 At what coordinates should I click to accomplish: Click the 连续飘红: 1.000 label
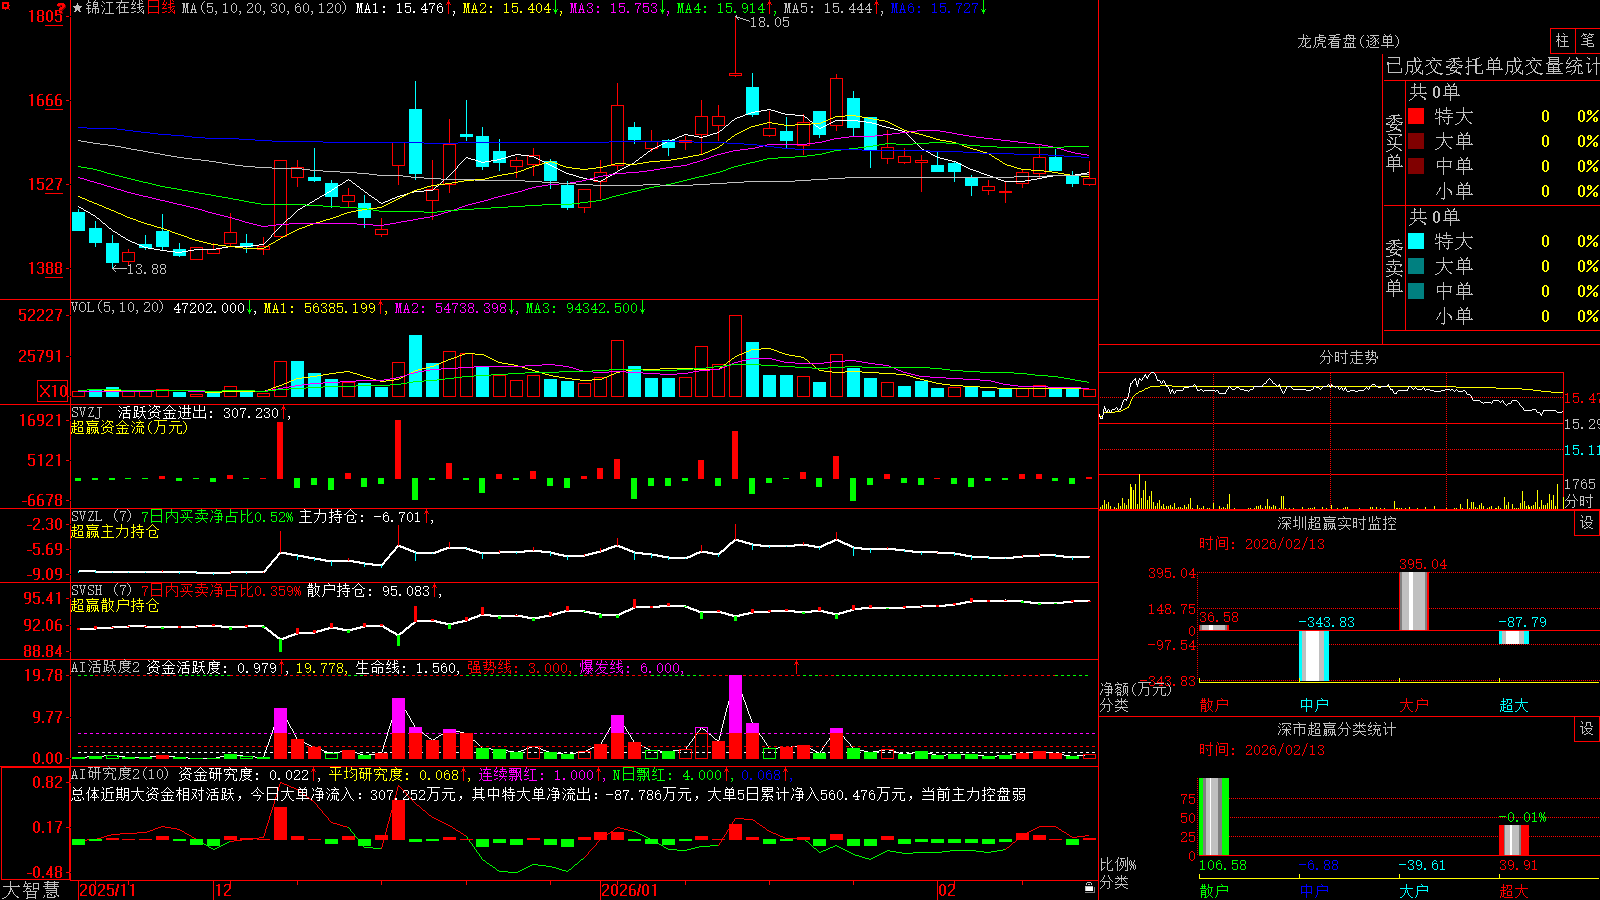pos(539,775)
